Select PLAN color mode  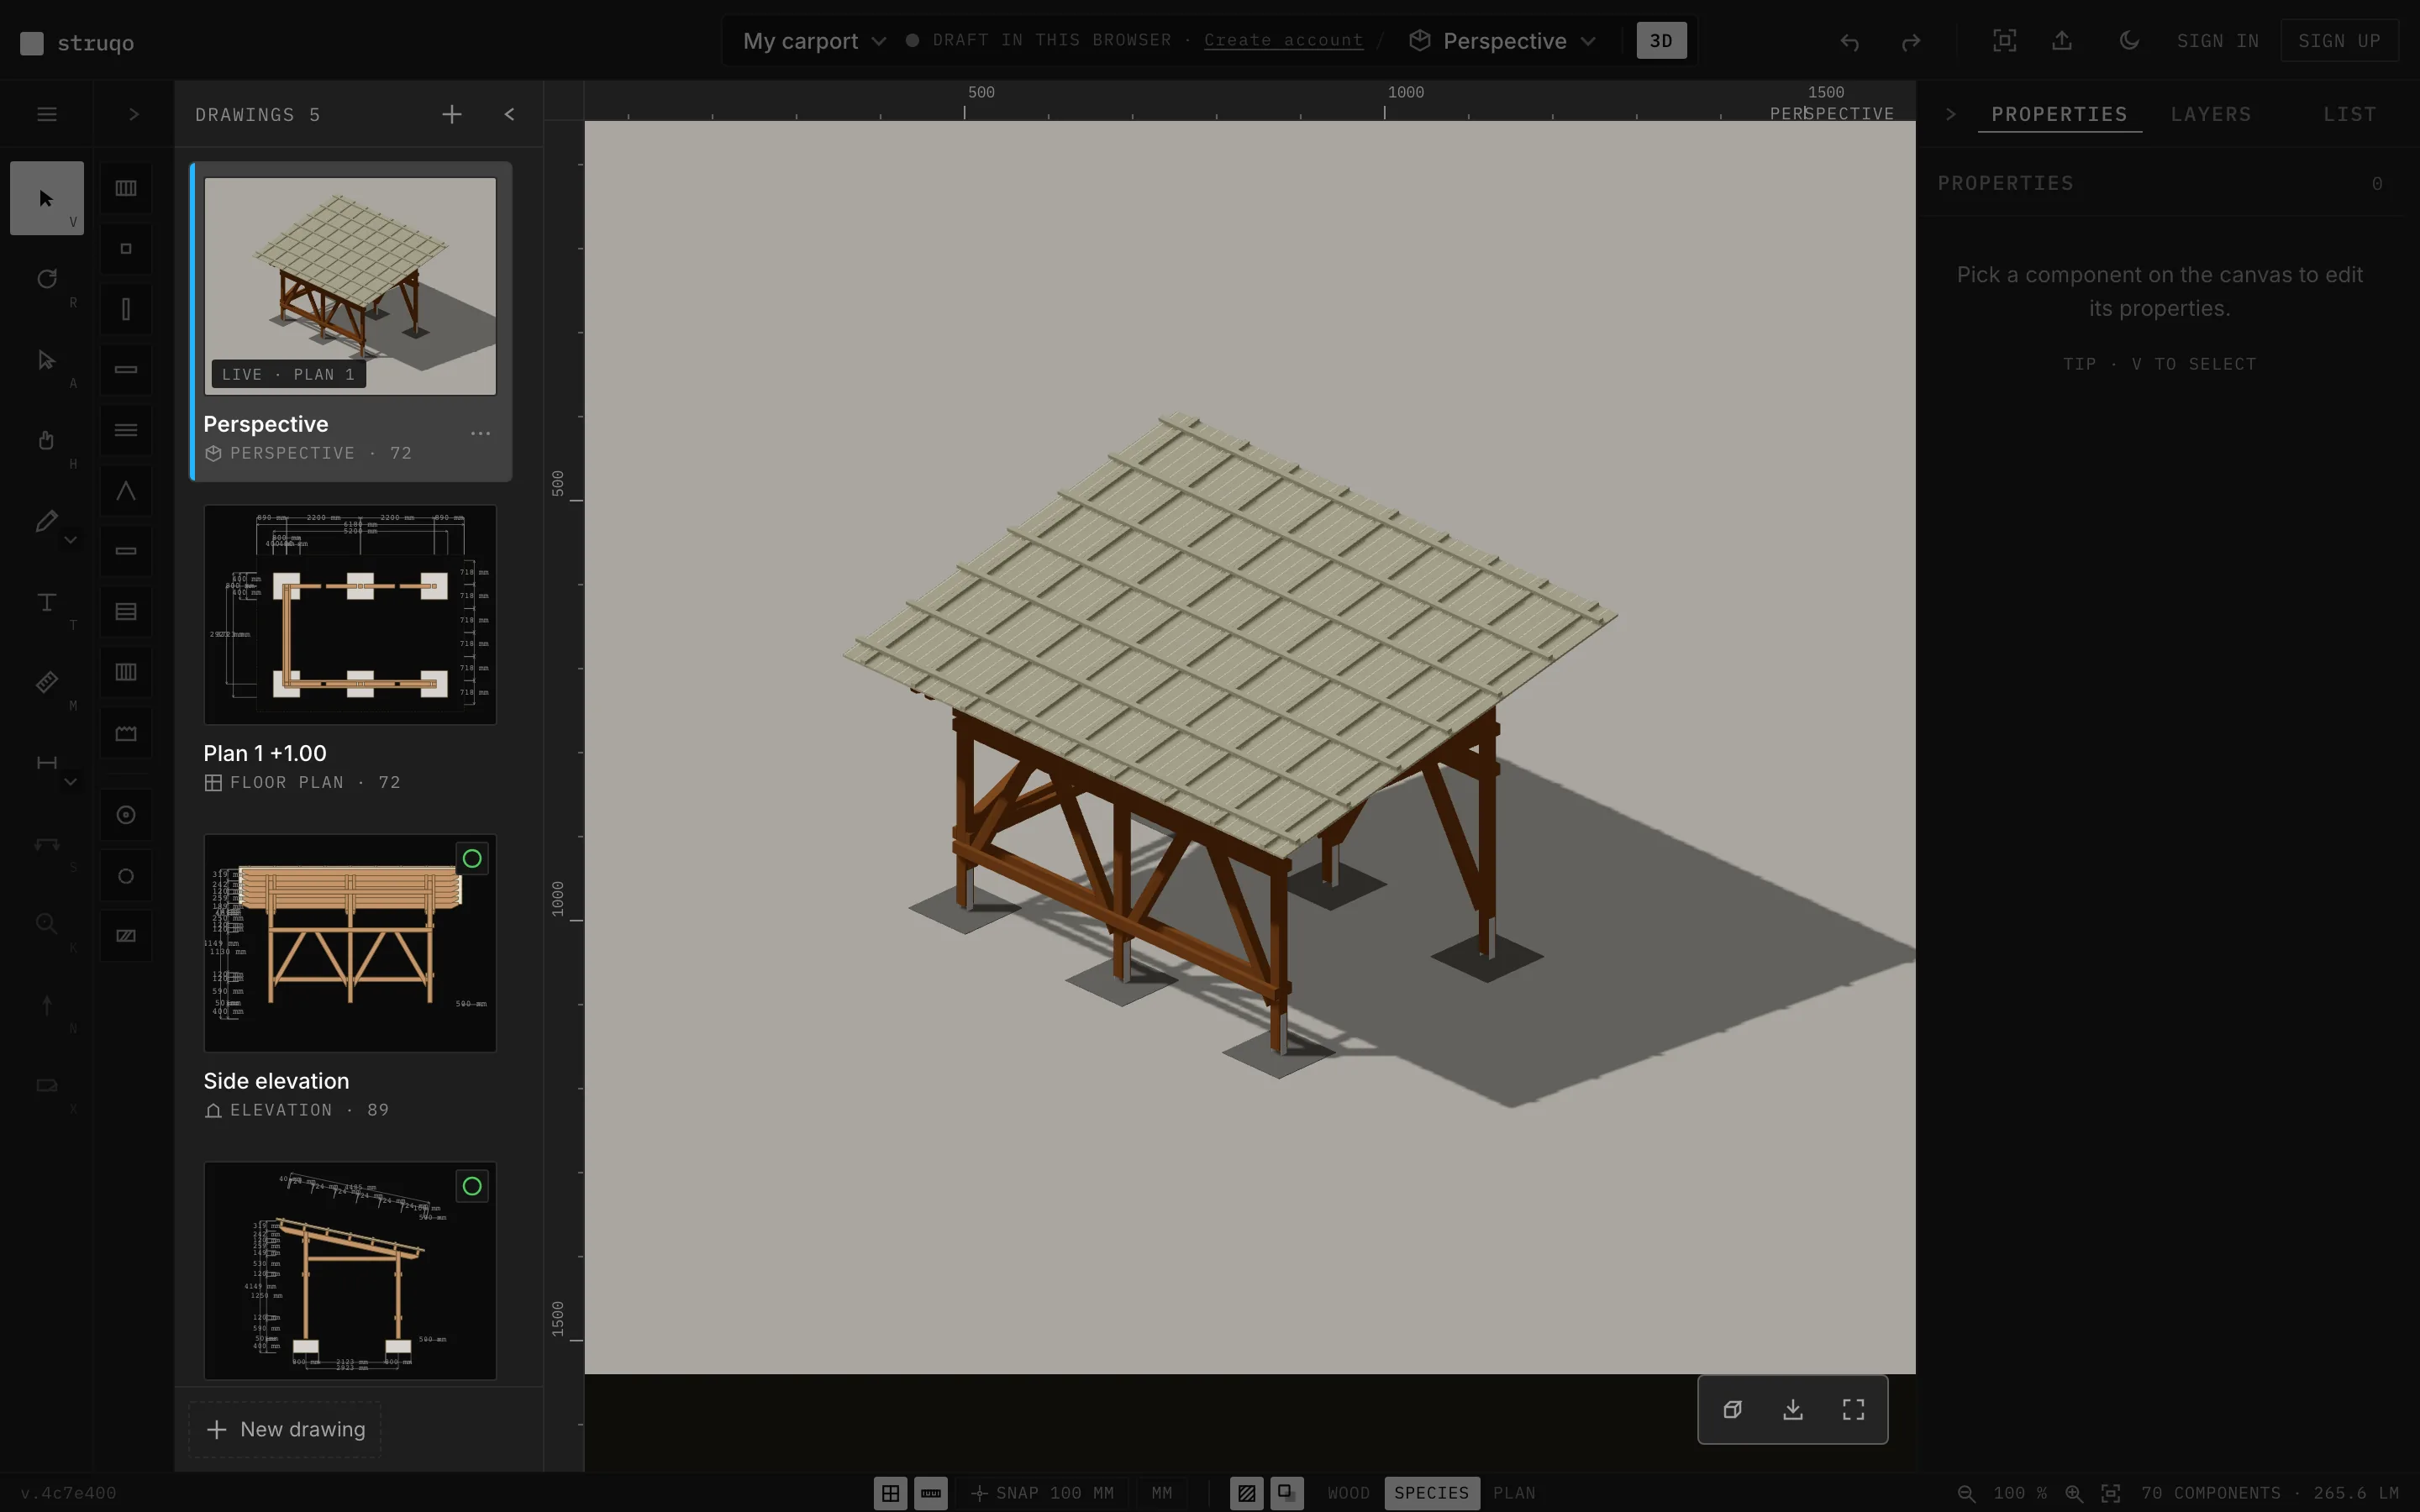click(1514, 1493)
